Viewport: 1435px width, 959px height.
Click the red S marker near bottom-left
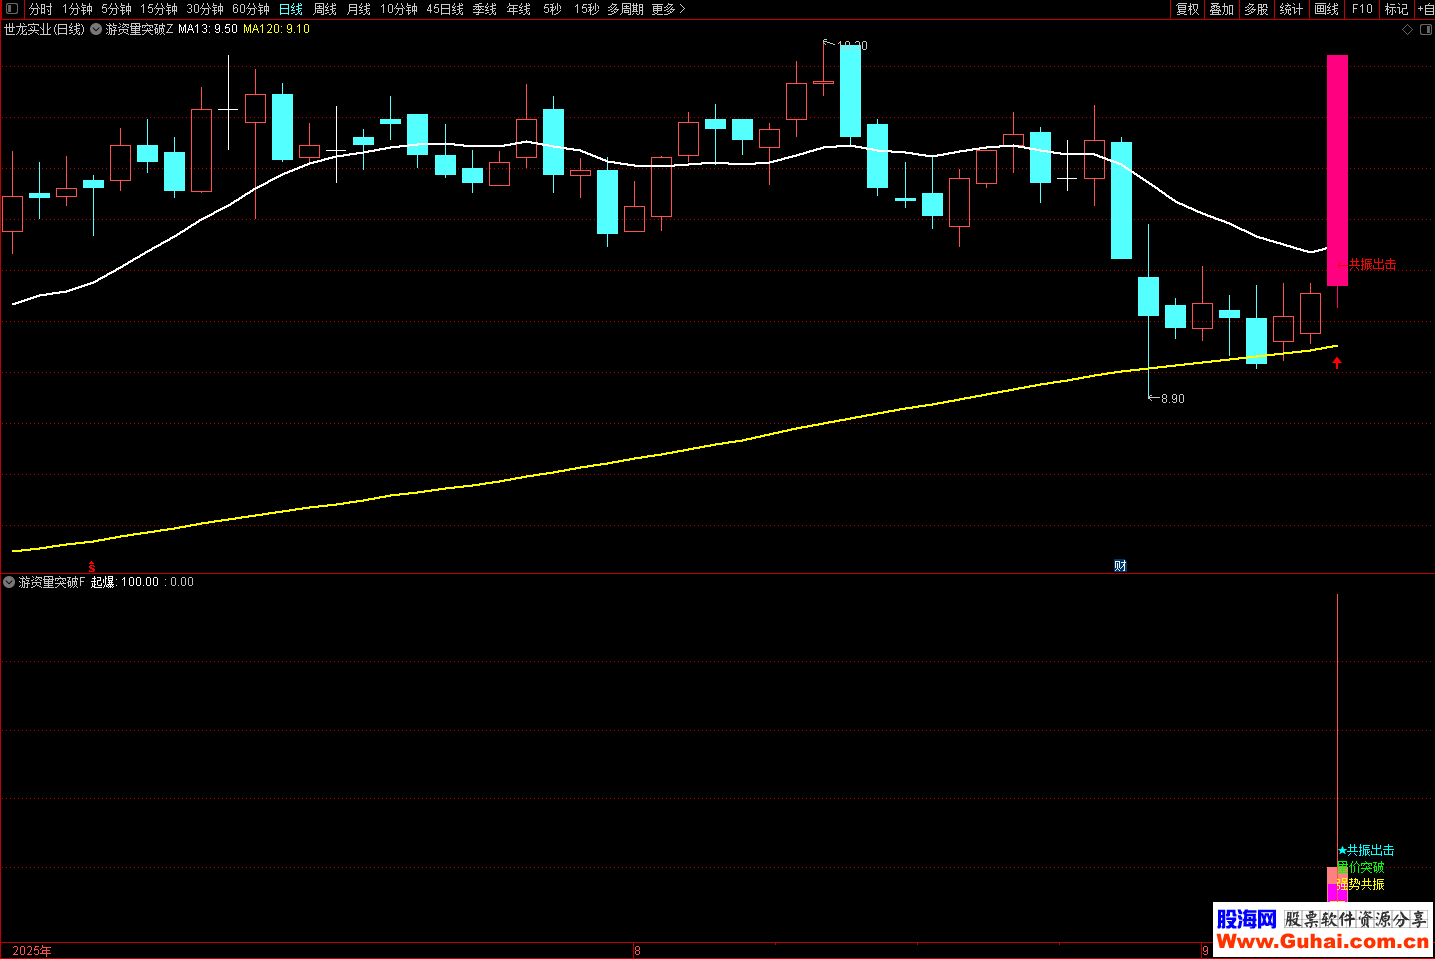(92, 567)
